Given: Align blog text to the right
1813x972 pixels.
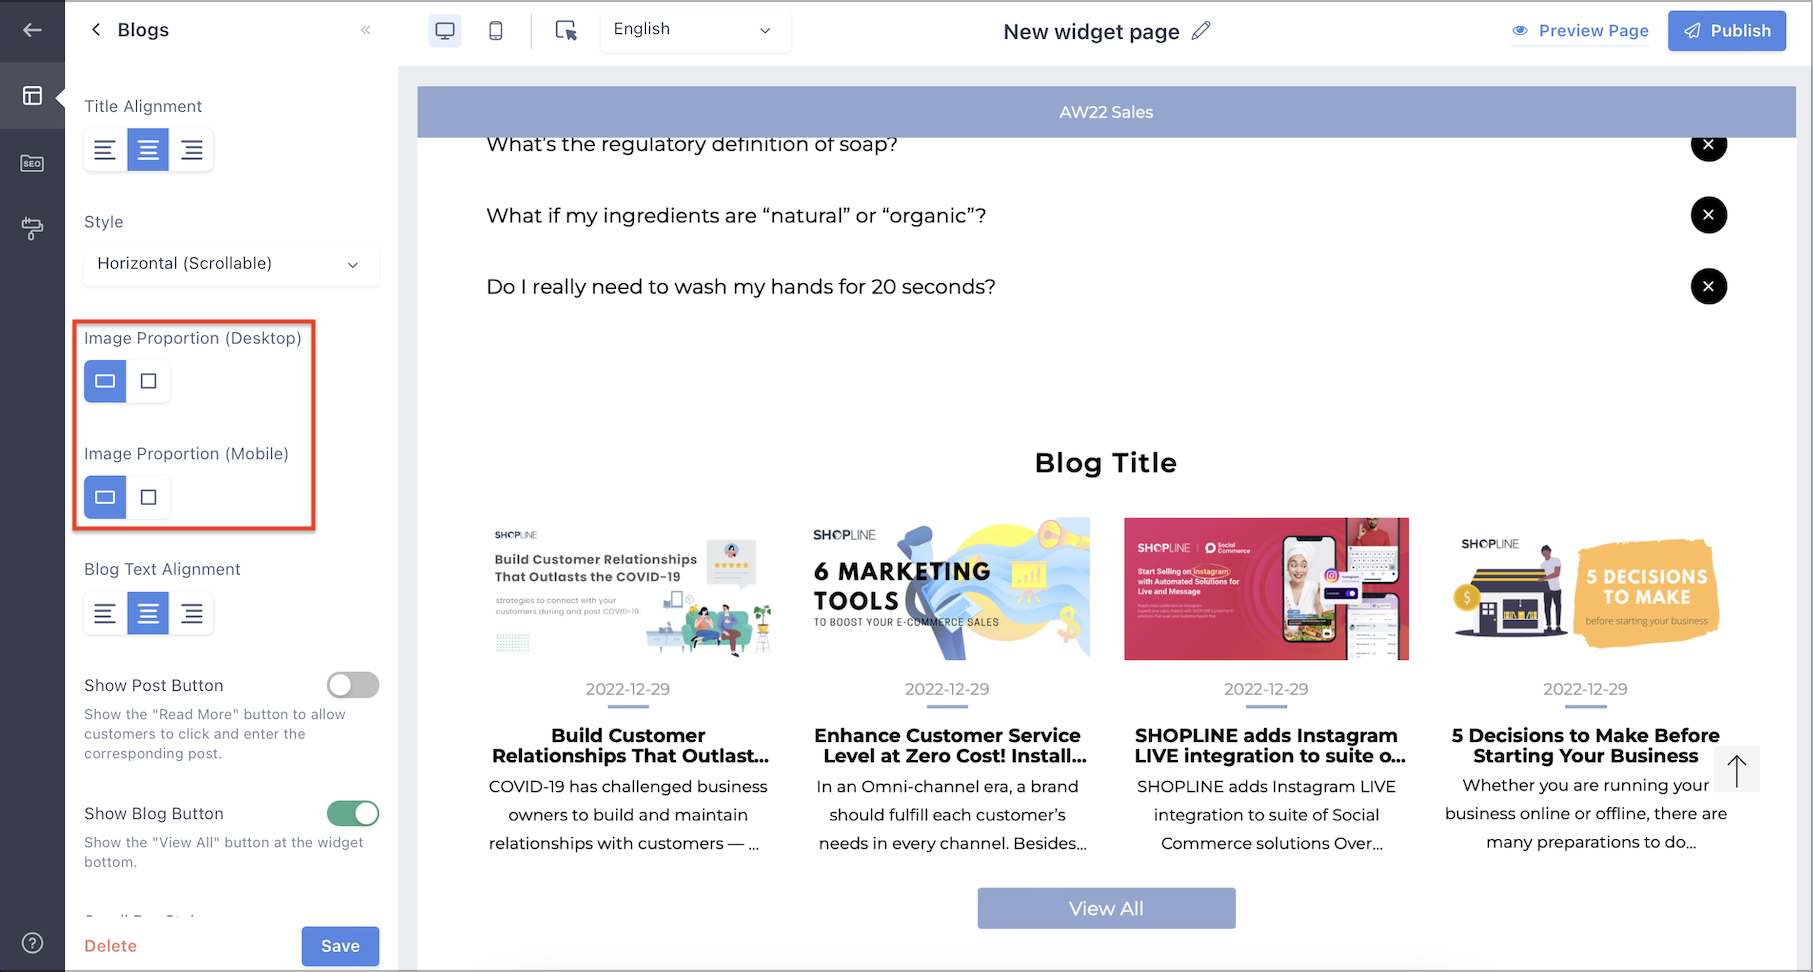Looking at the screenshot, I should (191, 613).
